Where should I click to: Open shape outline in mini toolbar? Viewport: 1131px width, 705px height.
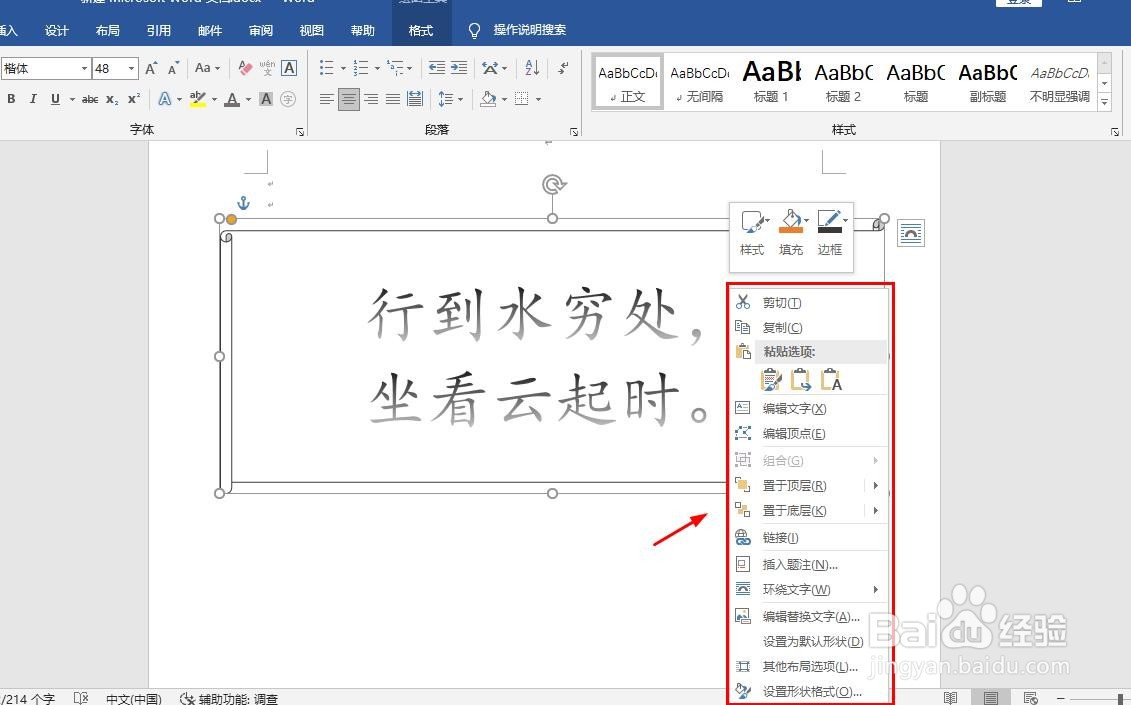tap(830, 233)
